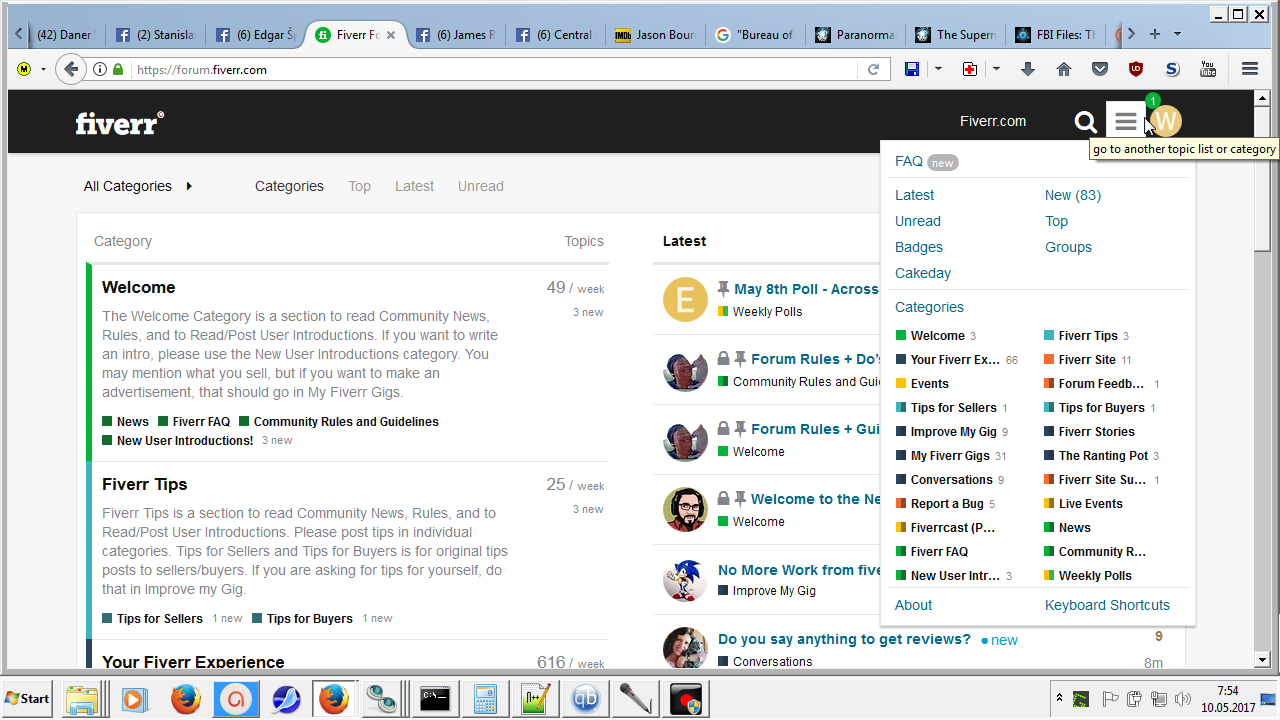
Task: Go to the browser home icon
Action: (x=1064, y=69)
